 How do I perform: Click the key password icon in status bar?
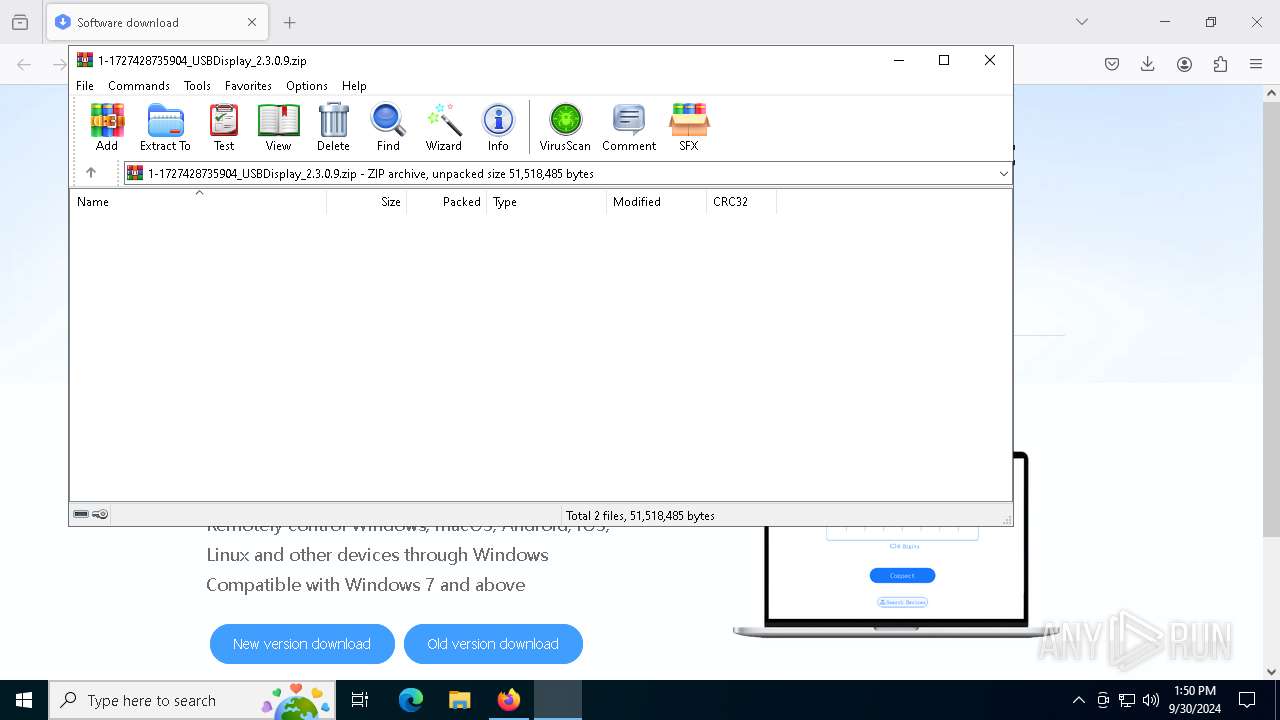click(100, 515)
